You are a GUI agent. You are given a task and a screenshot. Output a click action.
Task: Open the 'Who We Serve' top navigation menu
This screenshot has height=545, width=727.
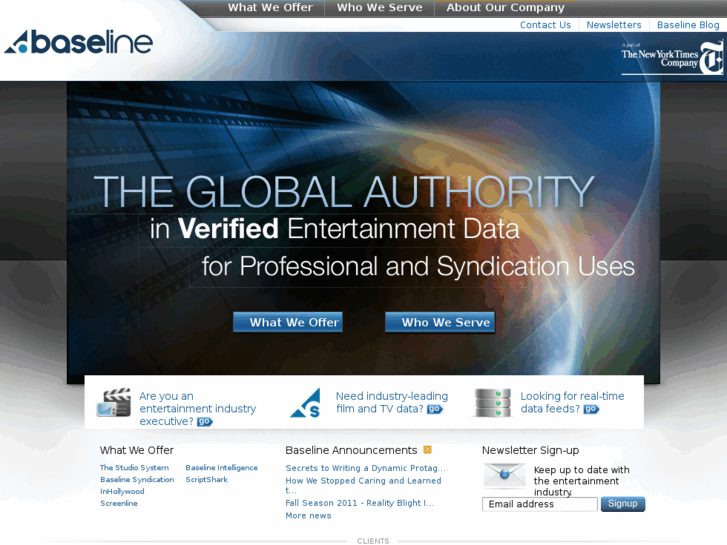tap(380, 7)
